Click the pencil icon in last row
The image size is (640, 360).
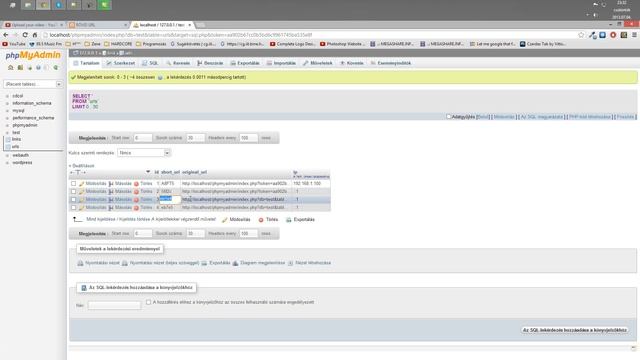point(82,208)
